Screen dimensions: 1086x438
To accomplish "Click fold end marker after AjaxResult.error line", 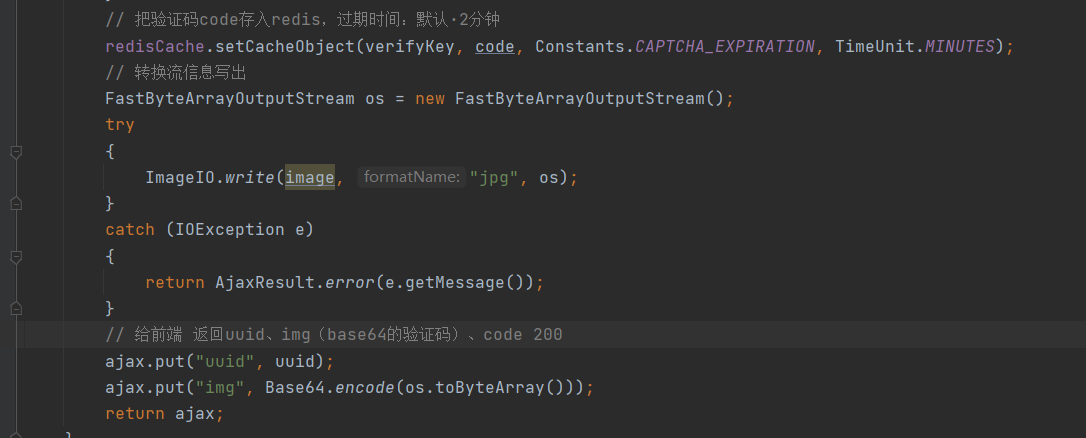I will pos(16,308).
